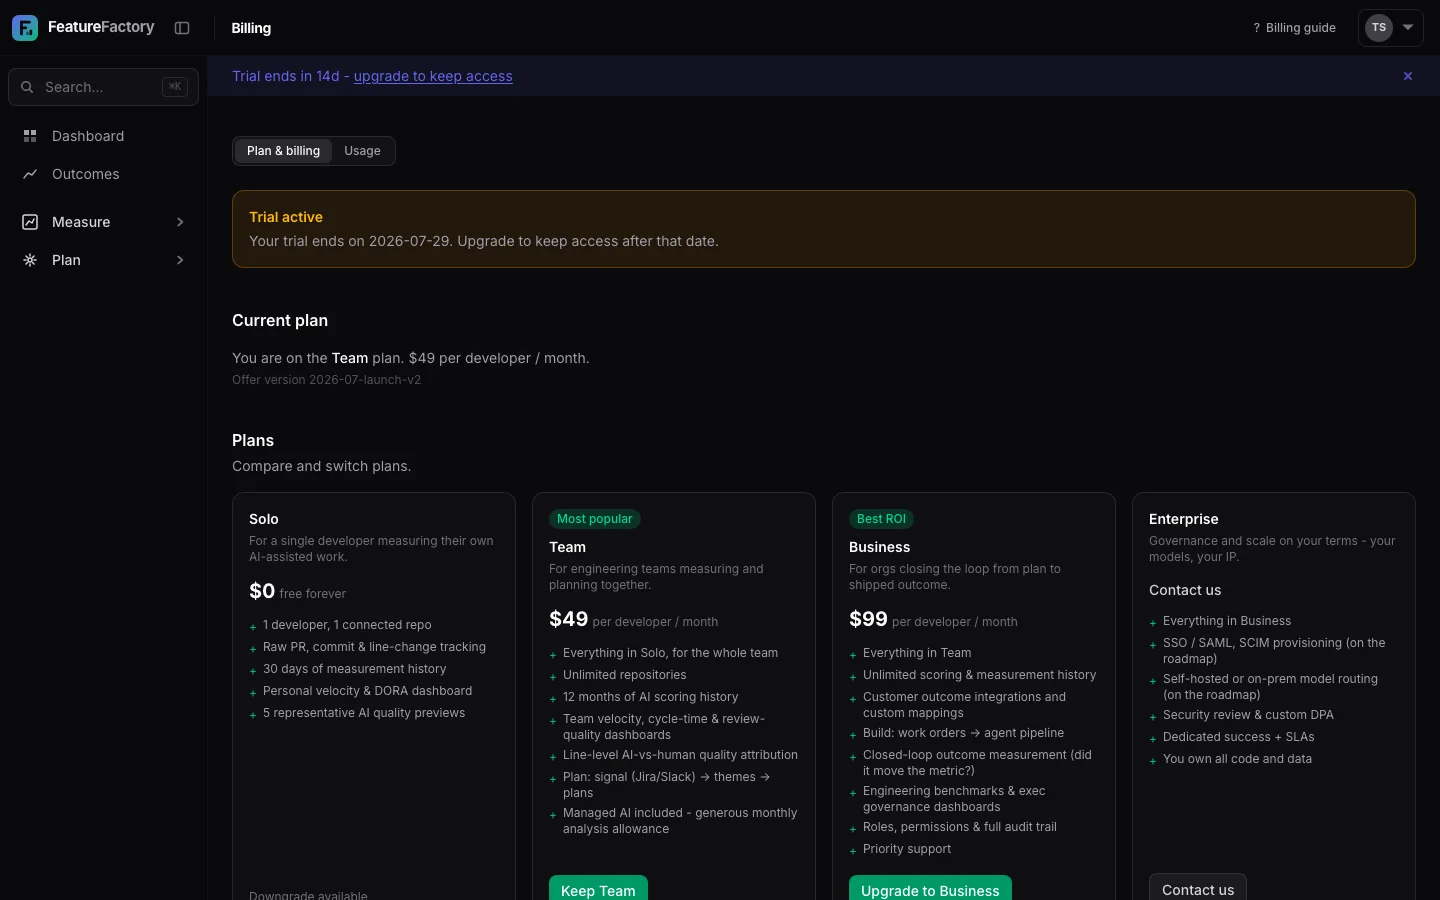Click the $99 Business price

click(x=868, y=619)
